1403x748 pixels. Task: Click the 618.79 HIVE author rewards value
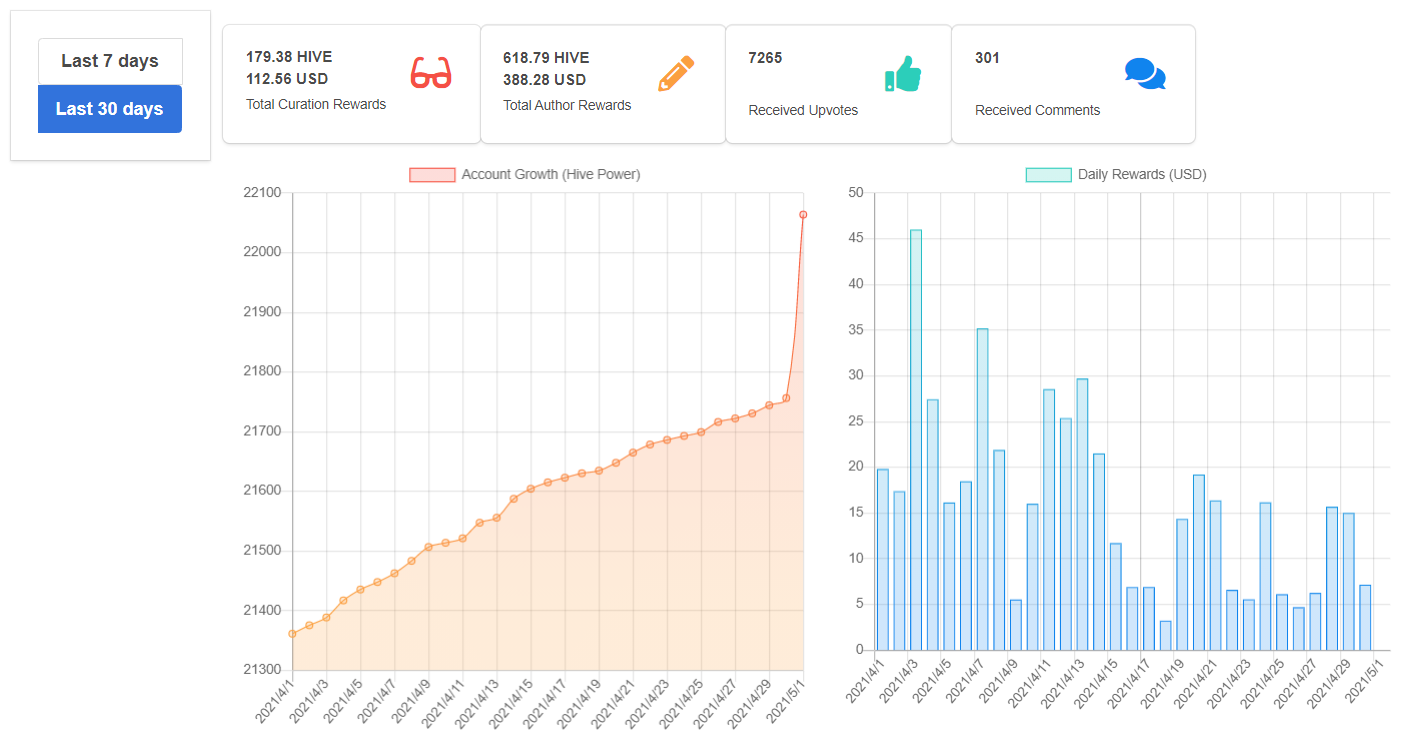[x=546, y=58]
